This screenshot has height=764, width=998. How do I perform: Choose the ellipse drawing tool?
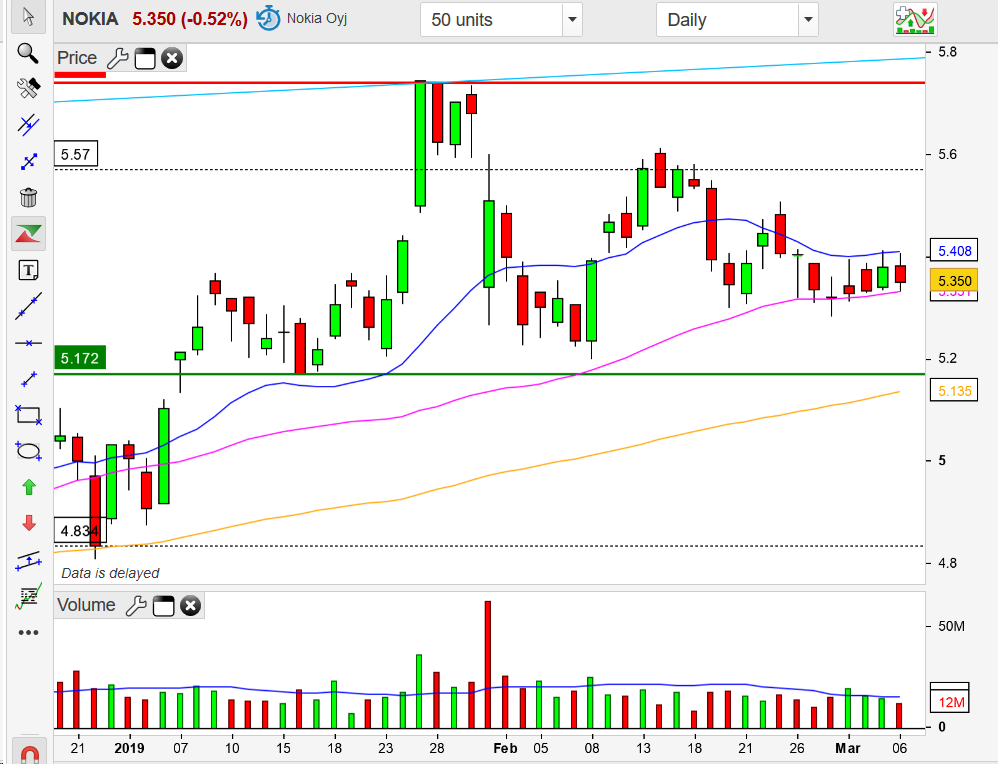point(28,451)
